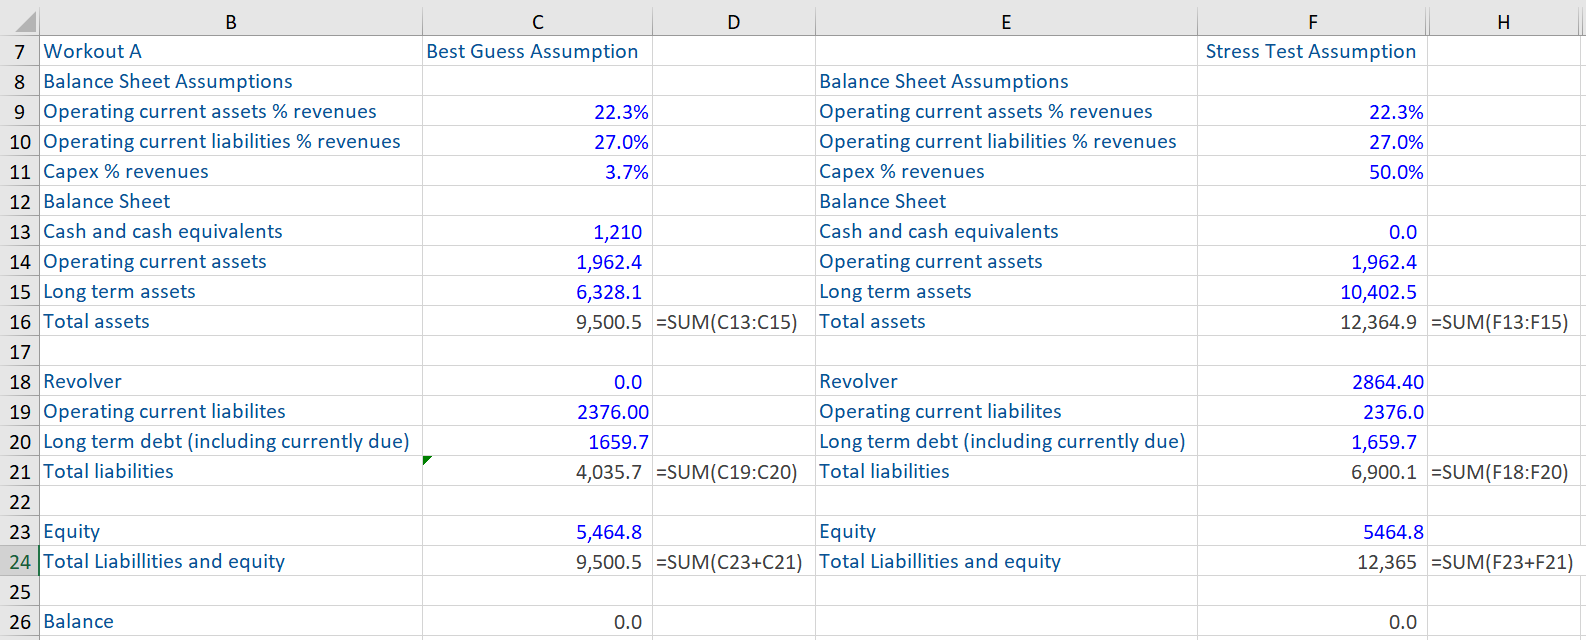The height and width of the screenshot is (640, 1586).
Task: Select the Best Guess Assumption cell
Action: click(x=532, y=51)
